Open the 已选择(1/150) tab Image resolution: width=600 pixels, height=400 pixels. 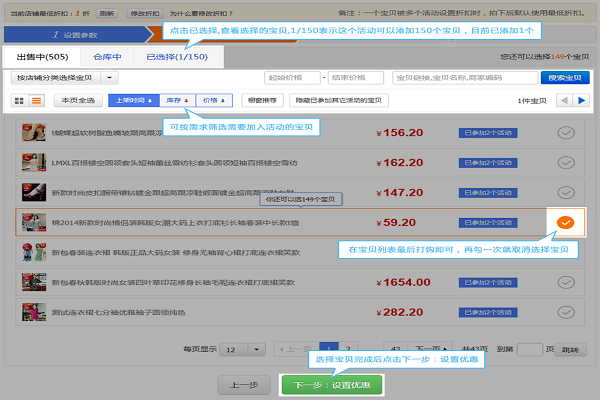177,57
